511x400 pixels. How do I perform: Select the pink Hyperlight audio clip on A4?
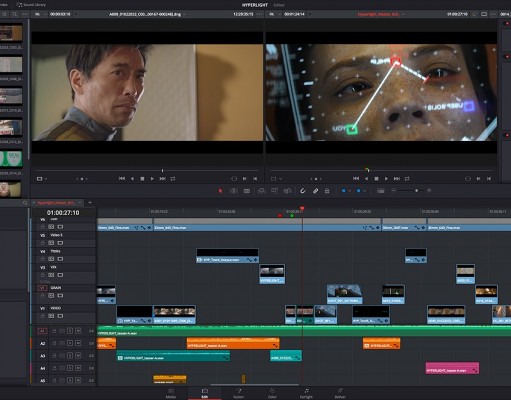pyautogui.click(x=452, y=368)
